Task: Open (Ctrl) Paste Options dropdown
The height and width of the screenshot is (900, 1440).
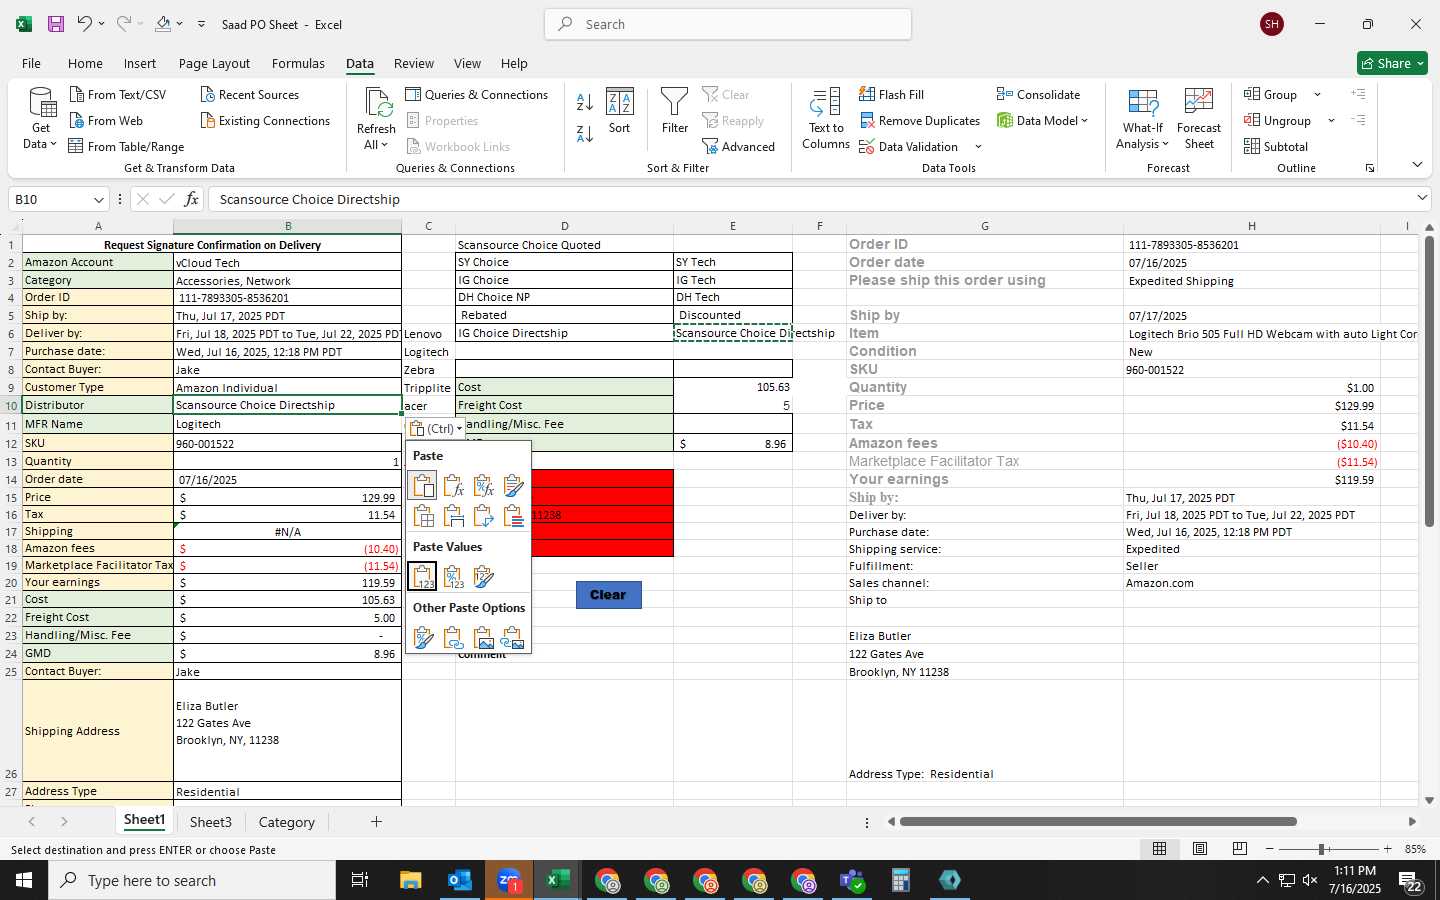Action: (x=436, y=428)
